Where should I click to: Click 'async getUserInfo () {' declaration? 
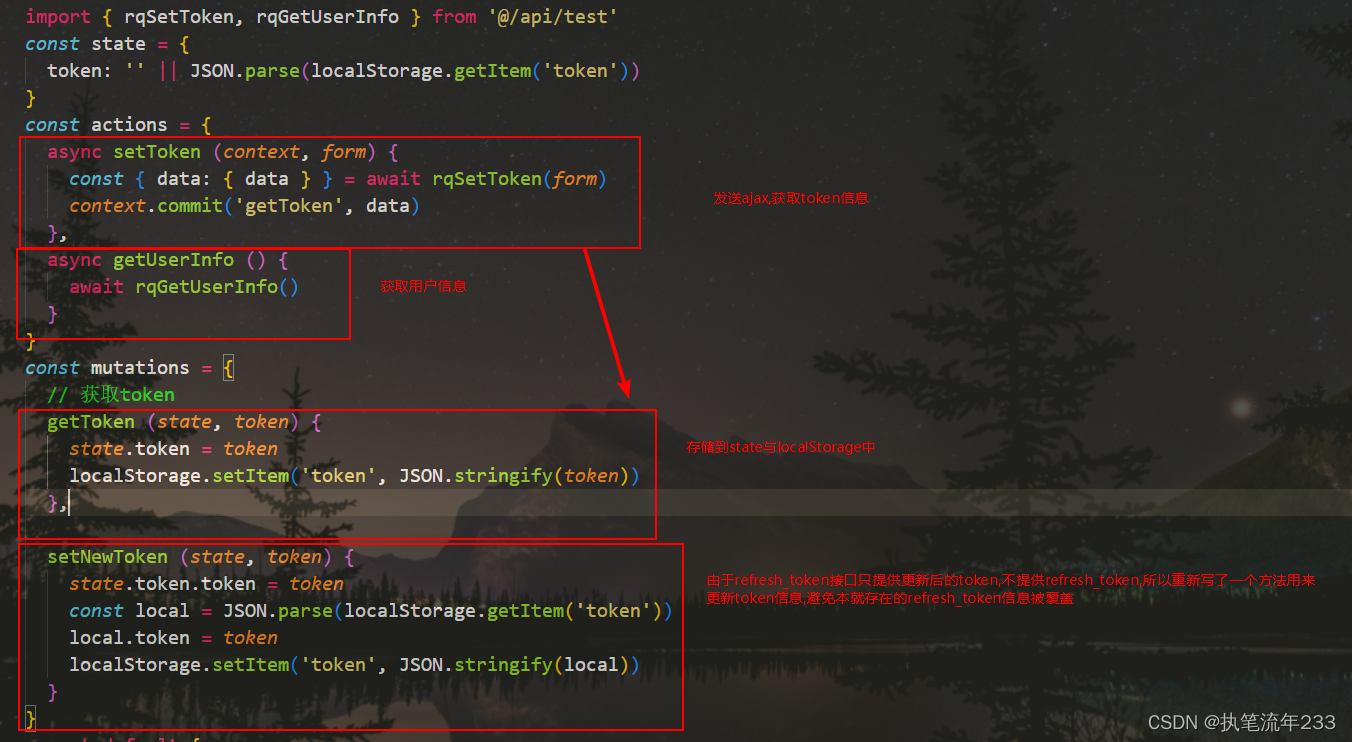[x=168, y=260]
